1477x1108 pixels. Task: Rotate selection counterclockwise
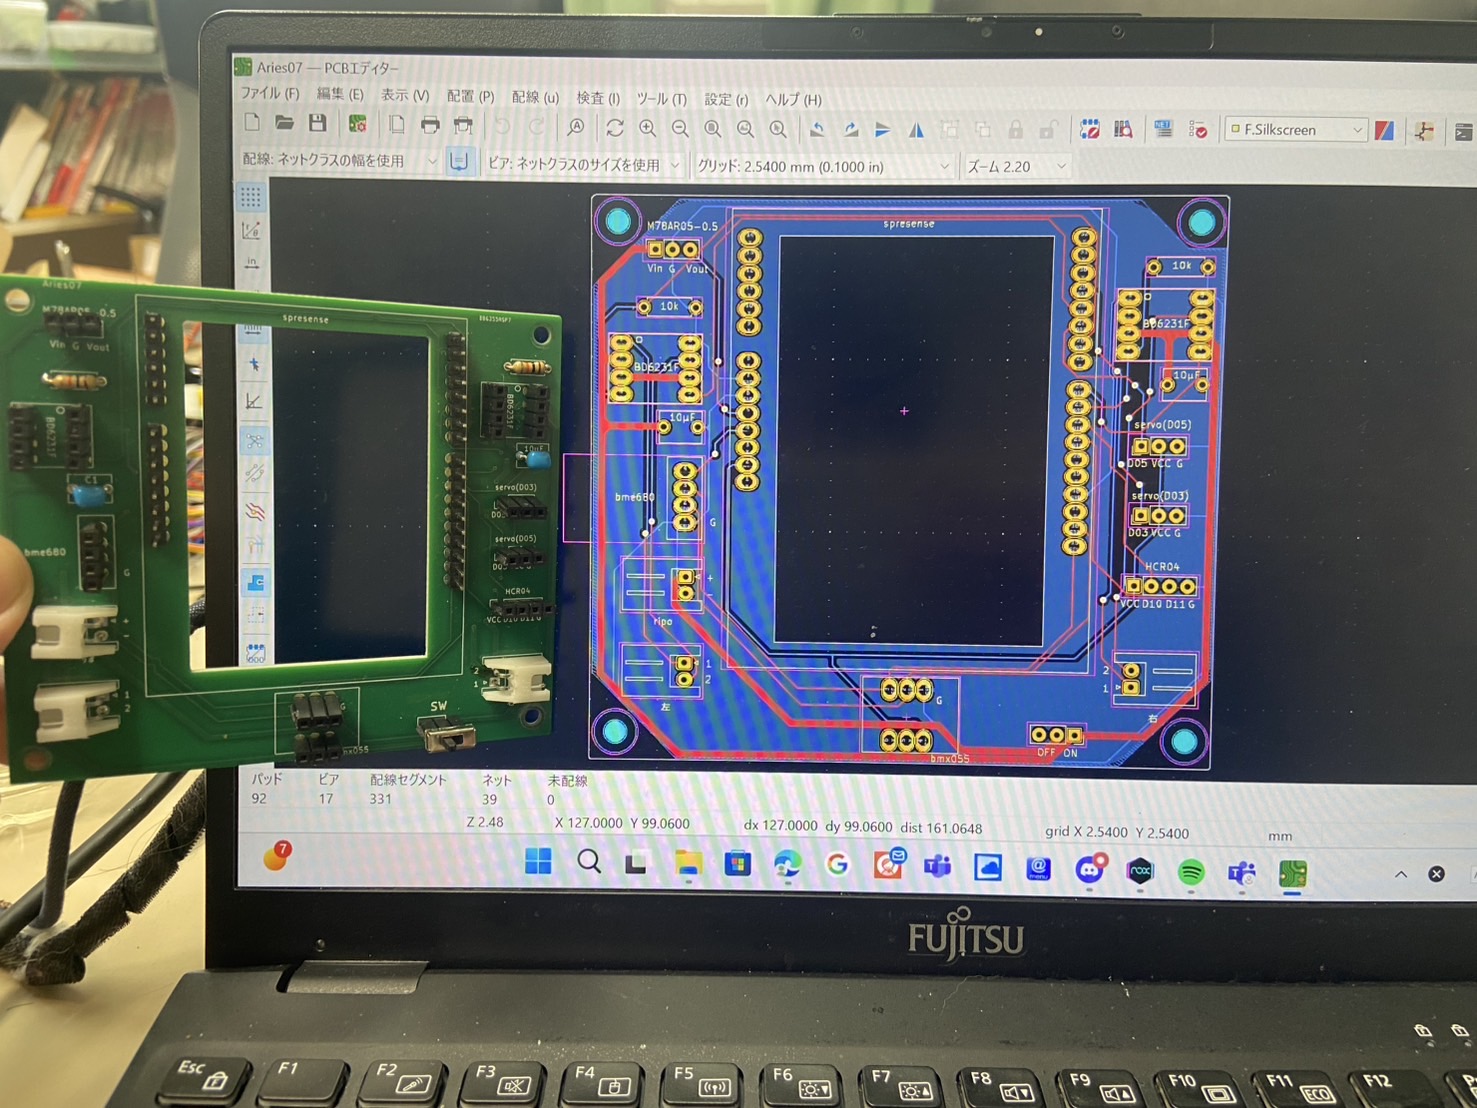(x=817, y=130)
